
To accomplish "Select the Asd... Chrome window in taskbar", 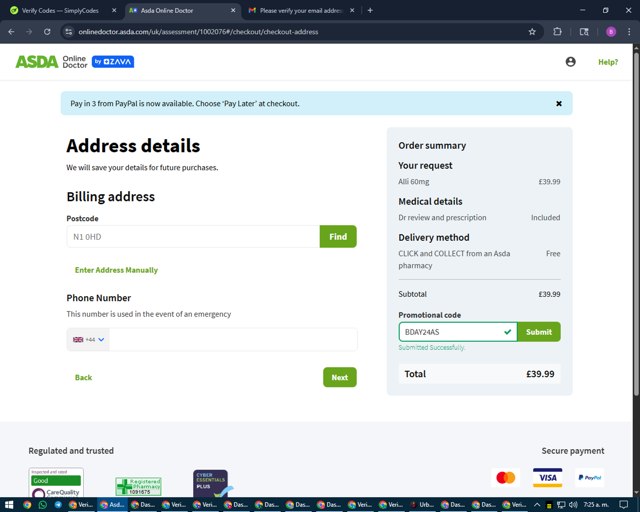I will (x=112, y=505).
